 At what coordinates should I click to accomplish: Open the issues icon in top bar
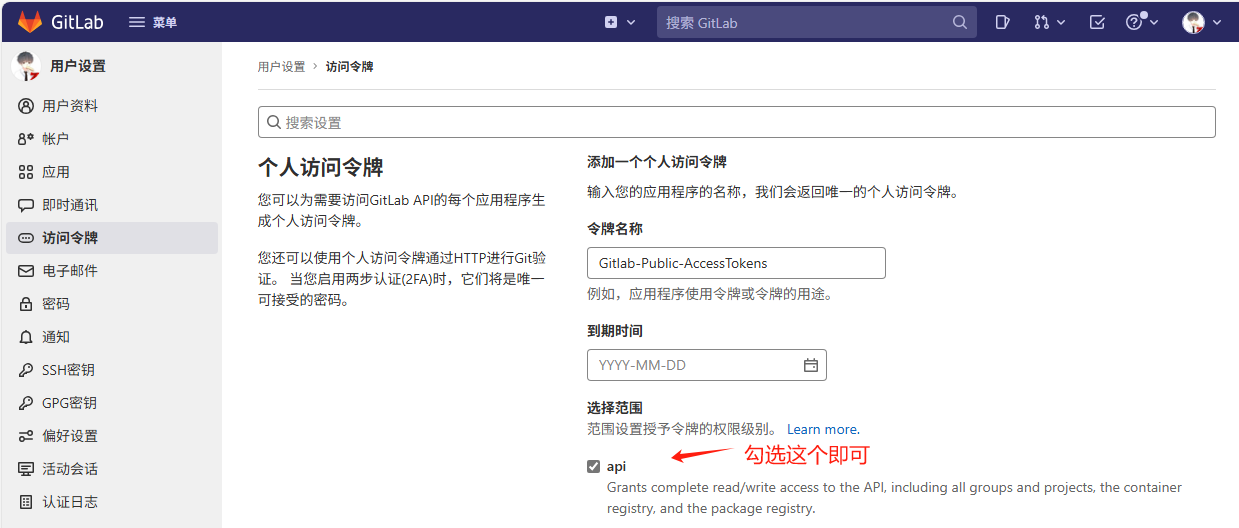[1003, 22]
